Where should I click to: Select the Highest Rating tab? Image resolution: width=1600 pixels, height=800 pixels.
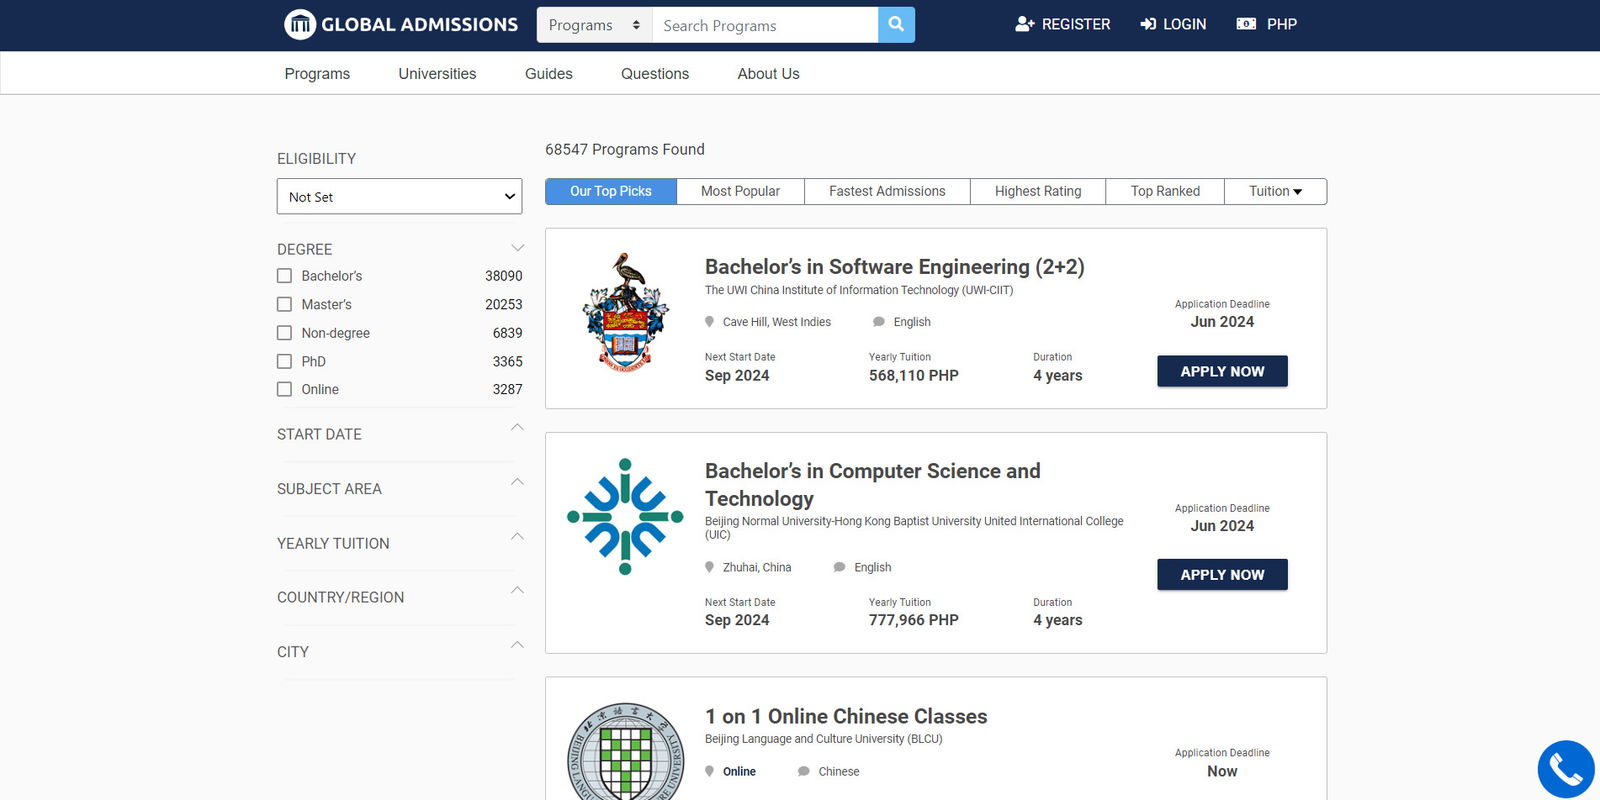tap(1037, 191)
